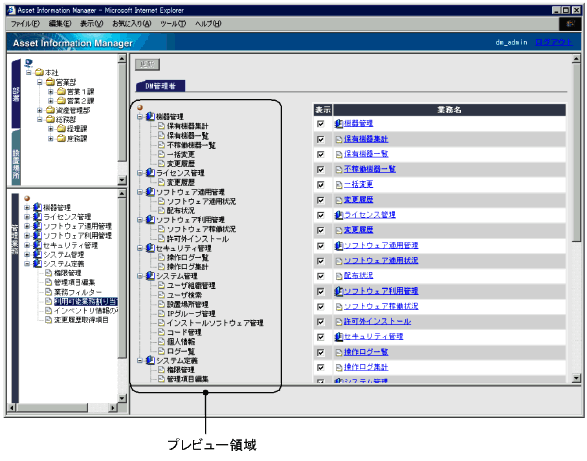Switch to the 設置場所 side tab
The height and width of the screenshot is (461, 587).
(16, 158)
